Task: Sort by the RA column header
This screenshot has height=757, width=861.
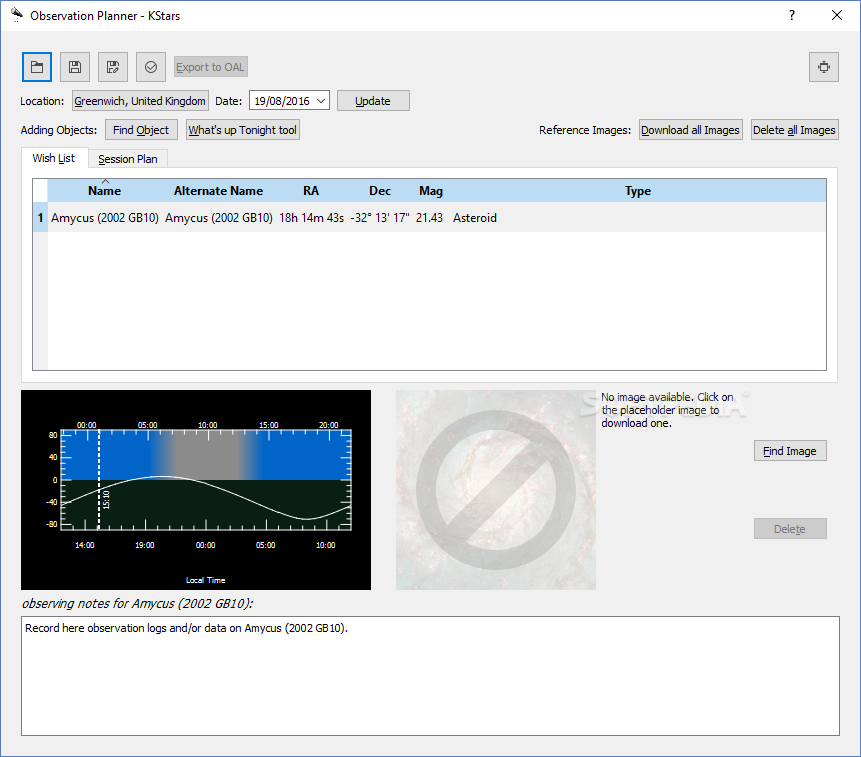Action: (x=311, y=190)
